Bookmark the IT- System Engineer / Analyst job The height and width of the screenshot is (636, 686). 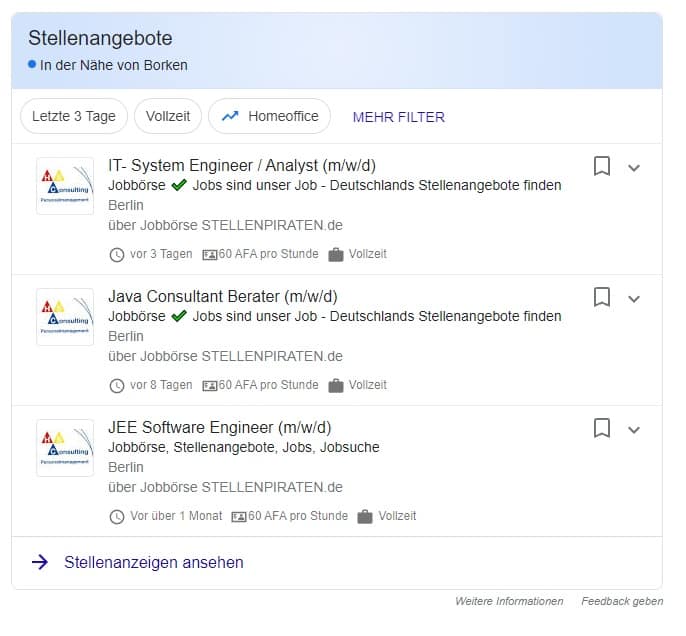602,166
